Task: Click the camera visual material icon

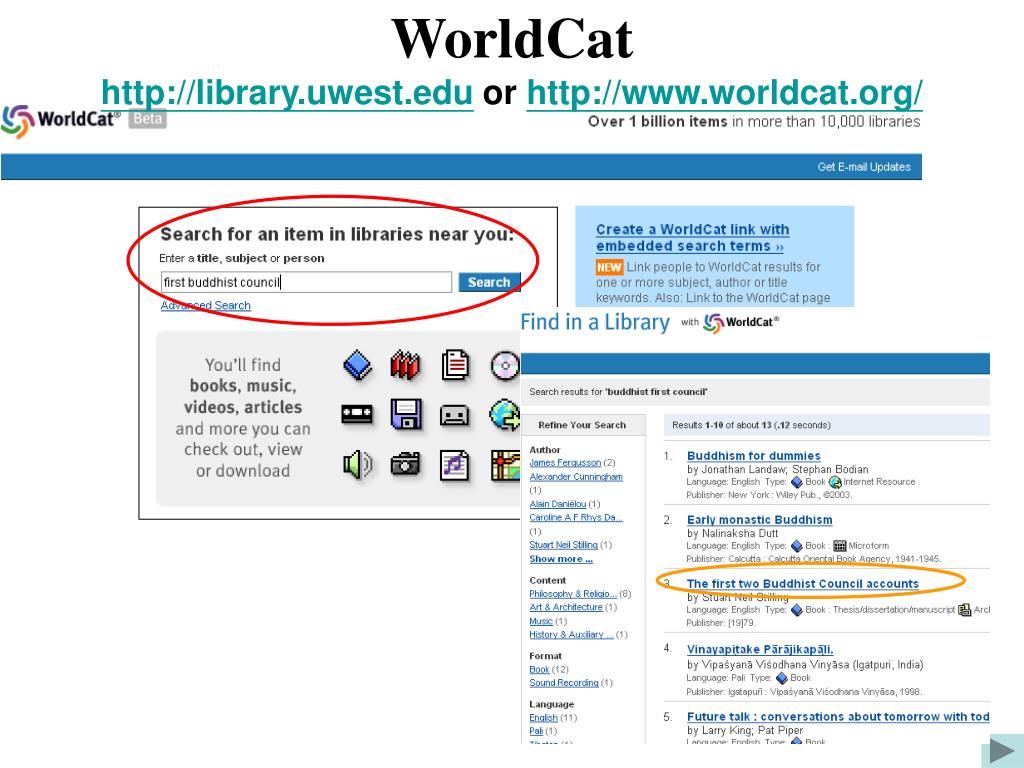Action: (406, 464)
